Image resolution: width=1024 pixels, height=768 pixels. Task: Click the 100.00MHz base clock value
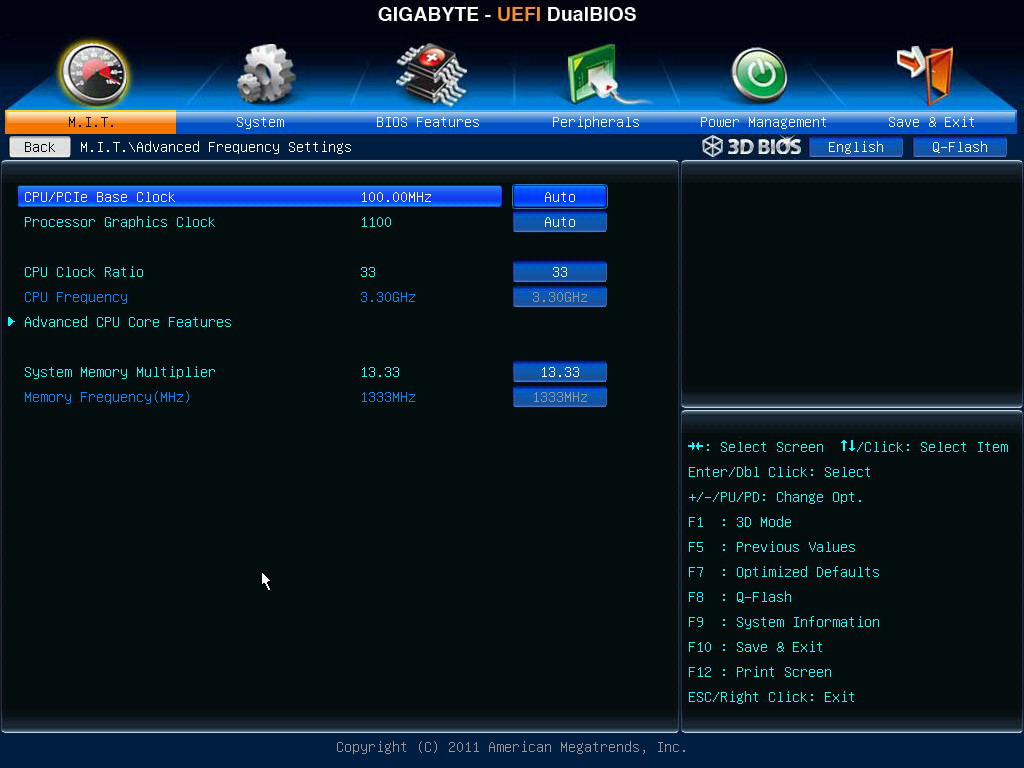tap(396, 197)
